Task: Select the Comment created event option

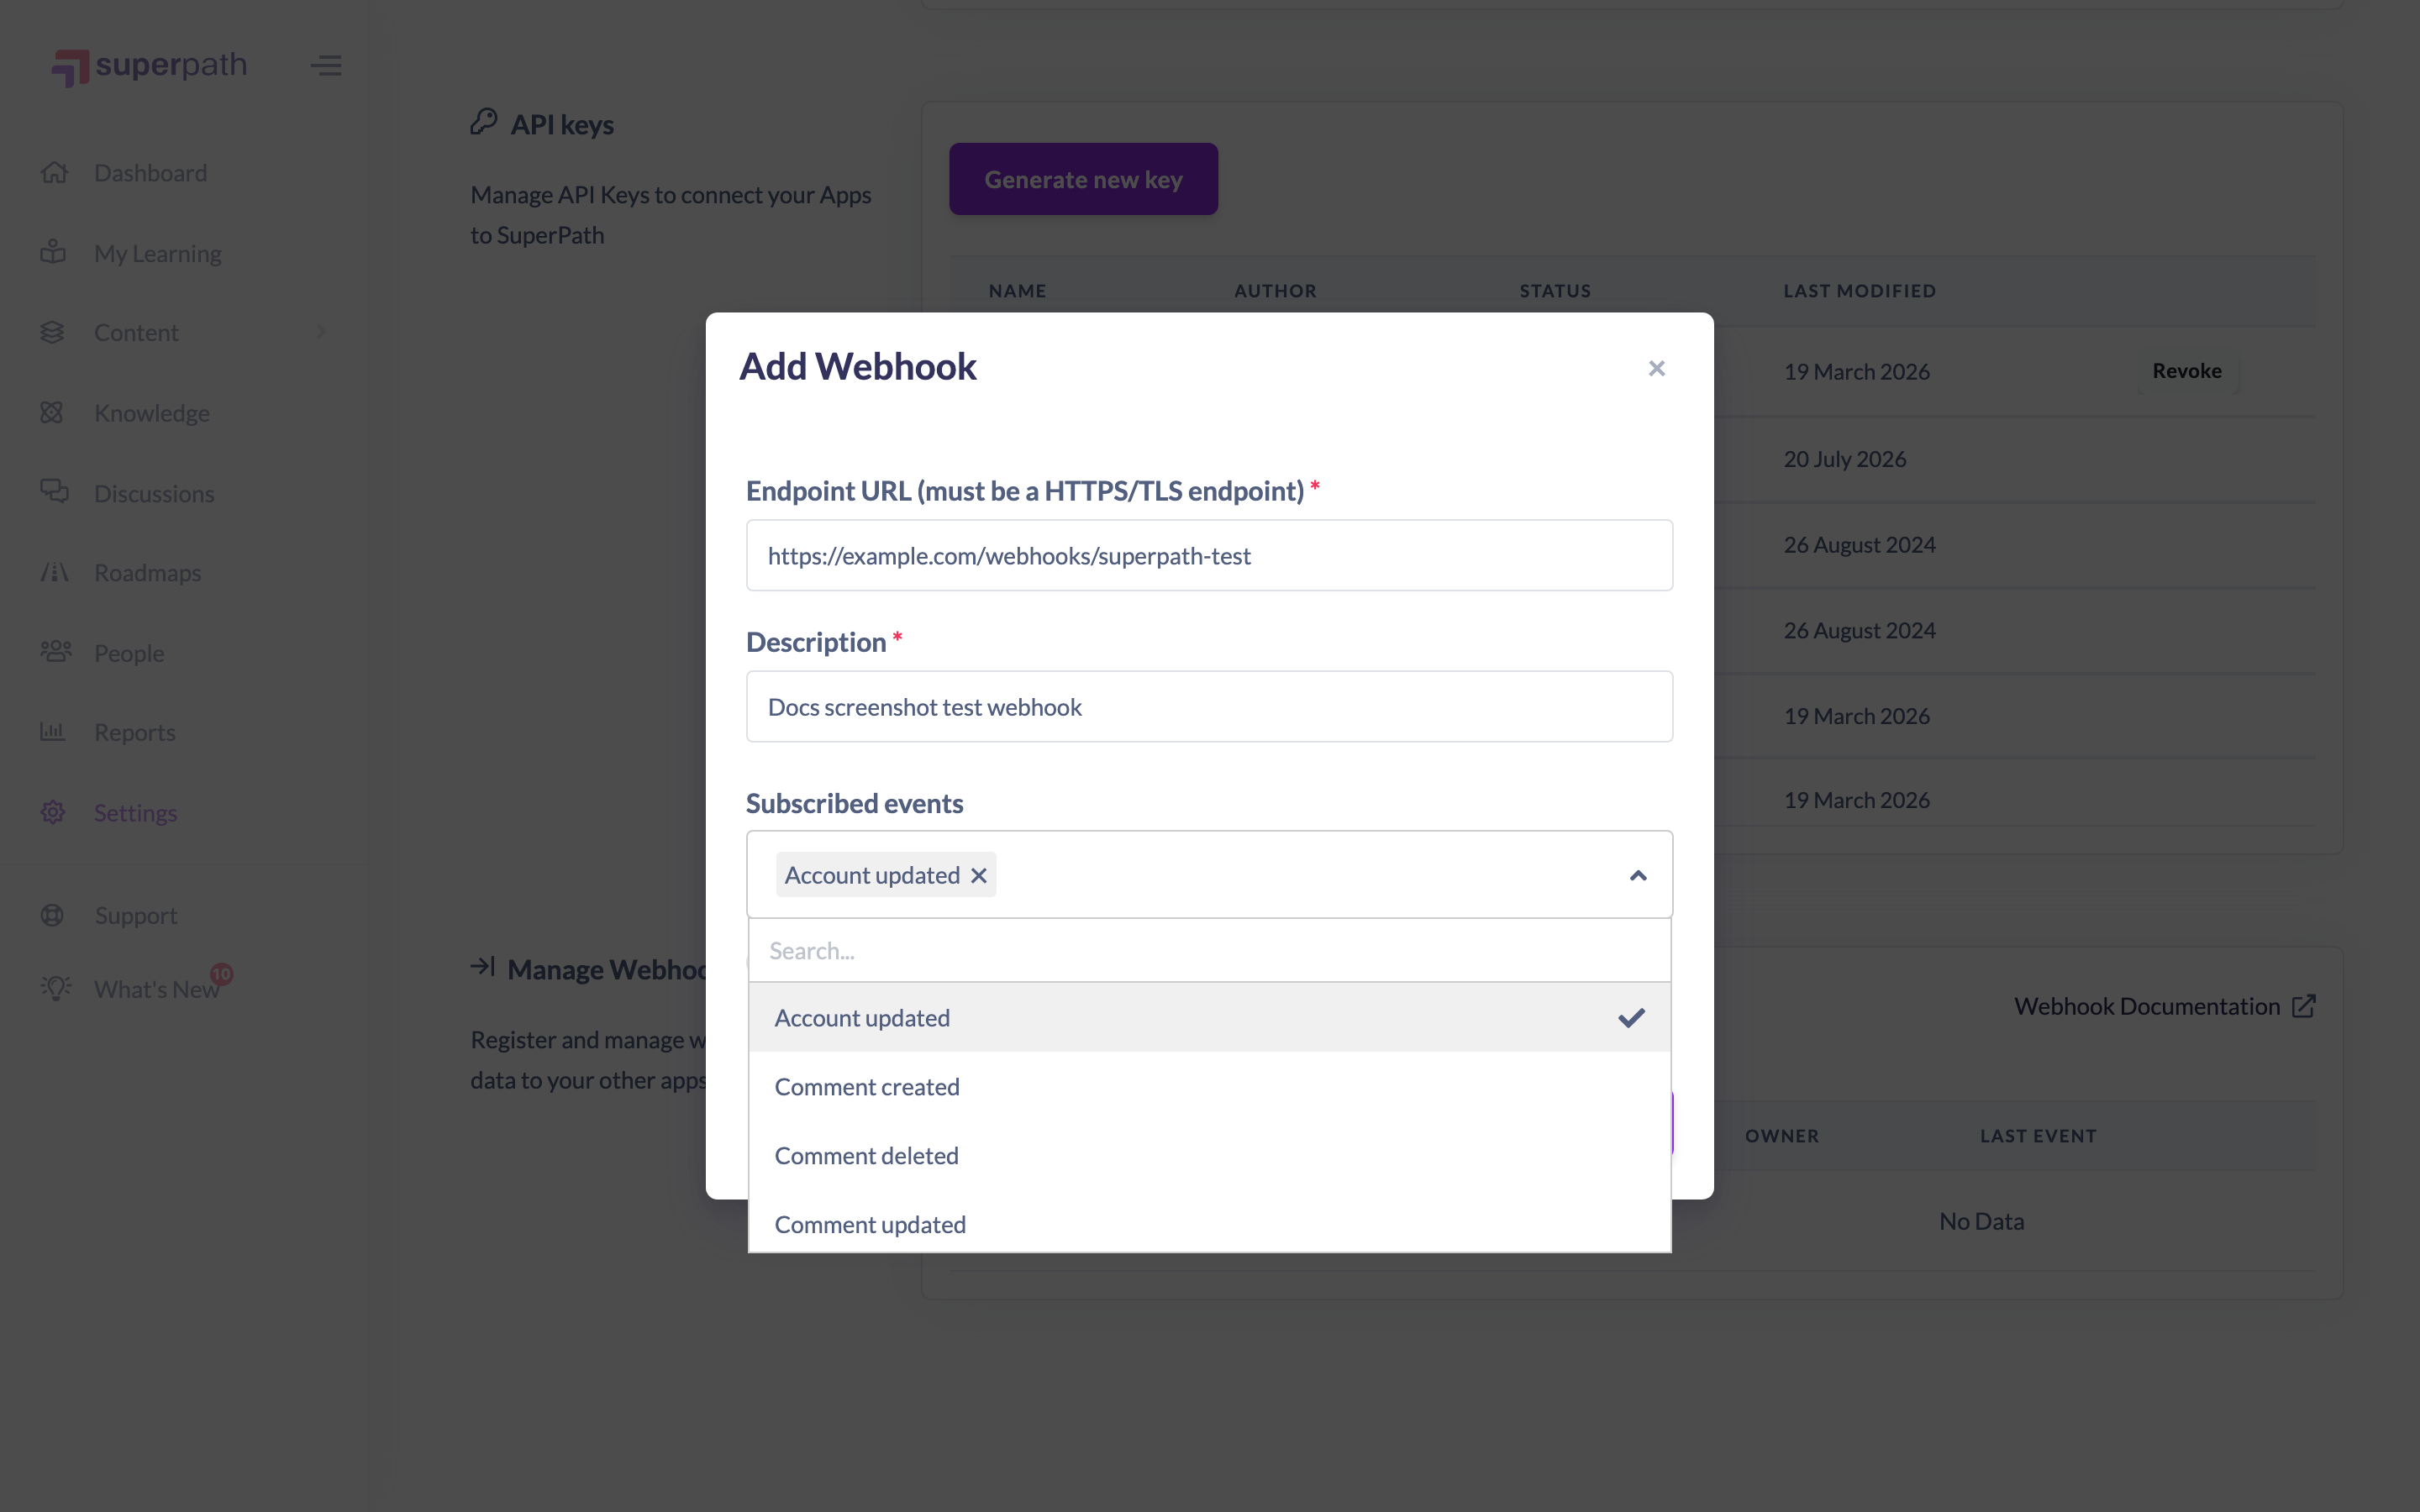Action: [1209, 1086]
